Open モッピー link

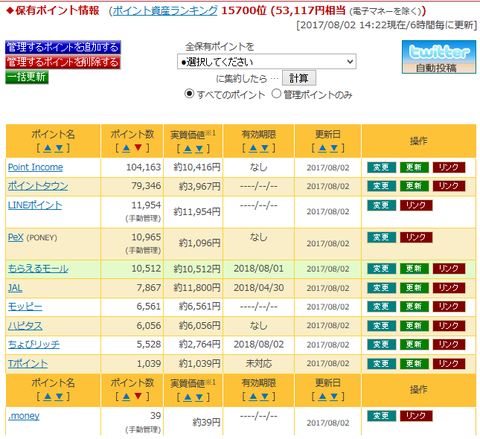tap(25, 307)
